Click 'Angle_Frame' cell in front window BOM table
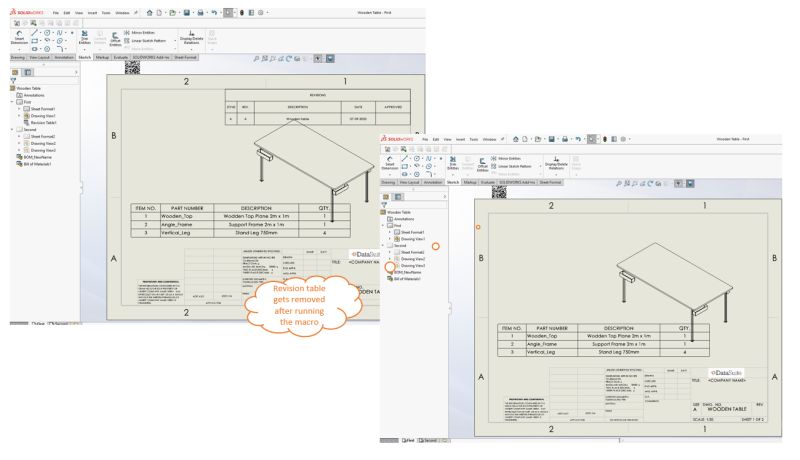 [x=552, y=344]
